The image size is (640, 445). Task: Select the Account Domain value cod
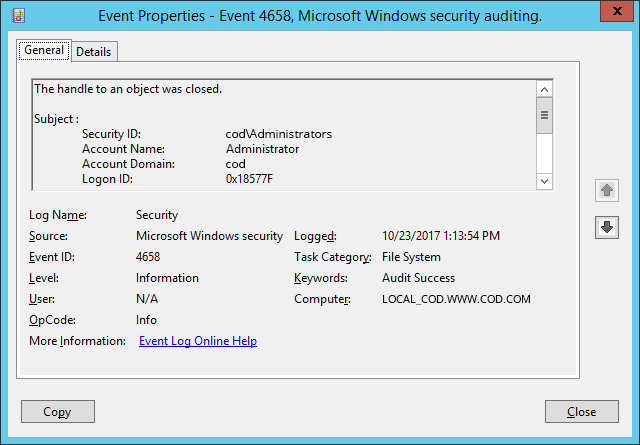[x=236, y=164]
